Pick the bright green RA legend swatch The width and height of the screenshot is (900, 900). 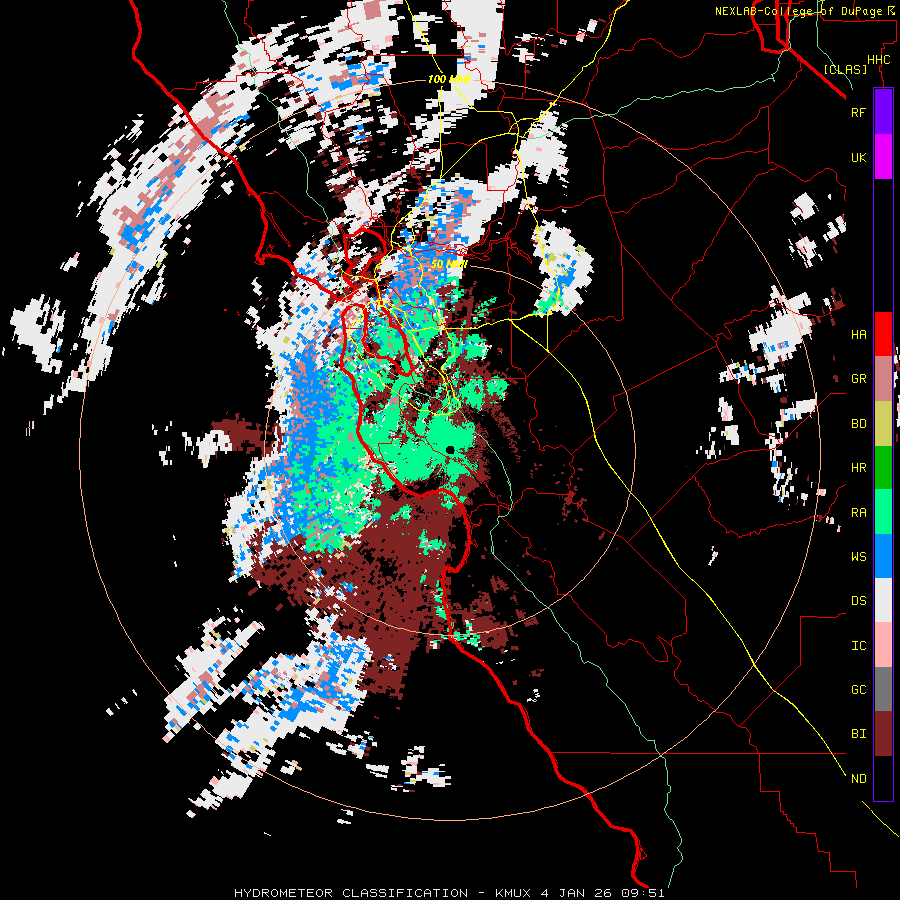coord(883,512)
